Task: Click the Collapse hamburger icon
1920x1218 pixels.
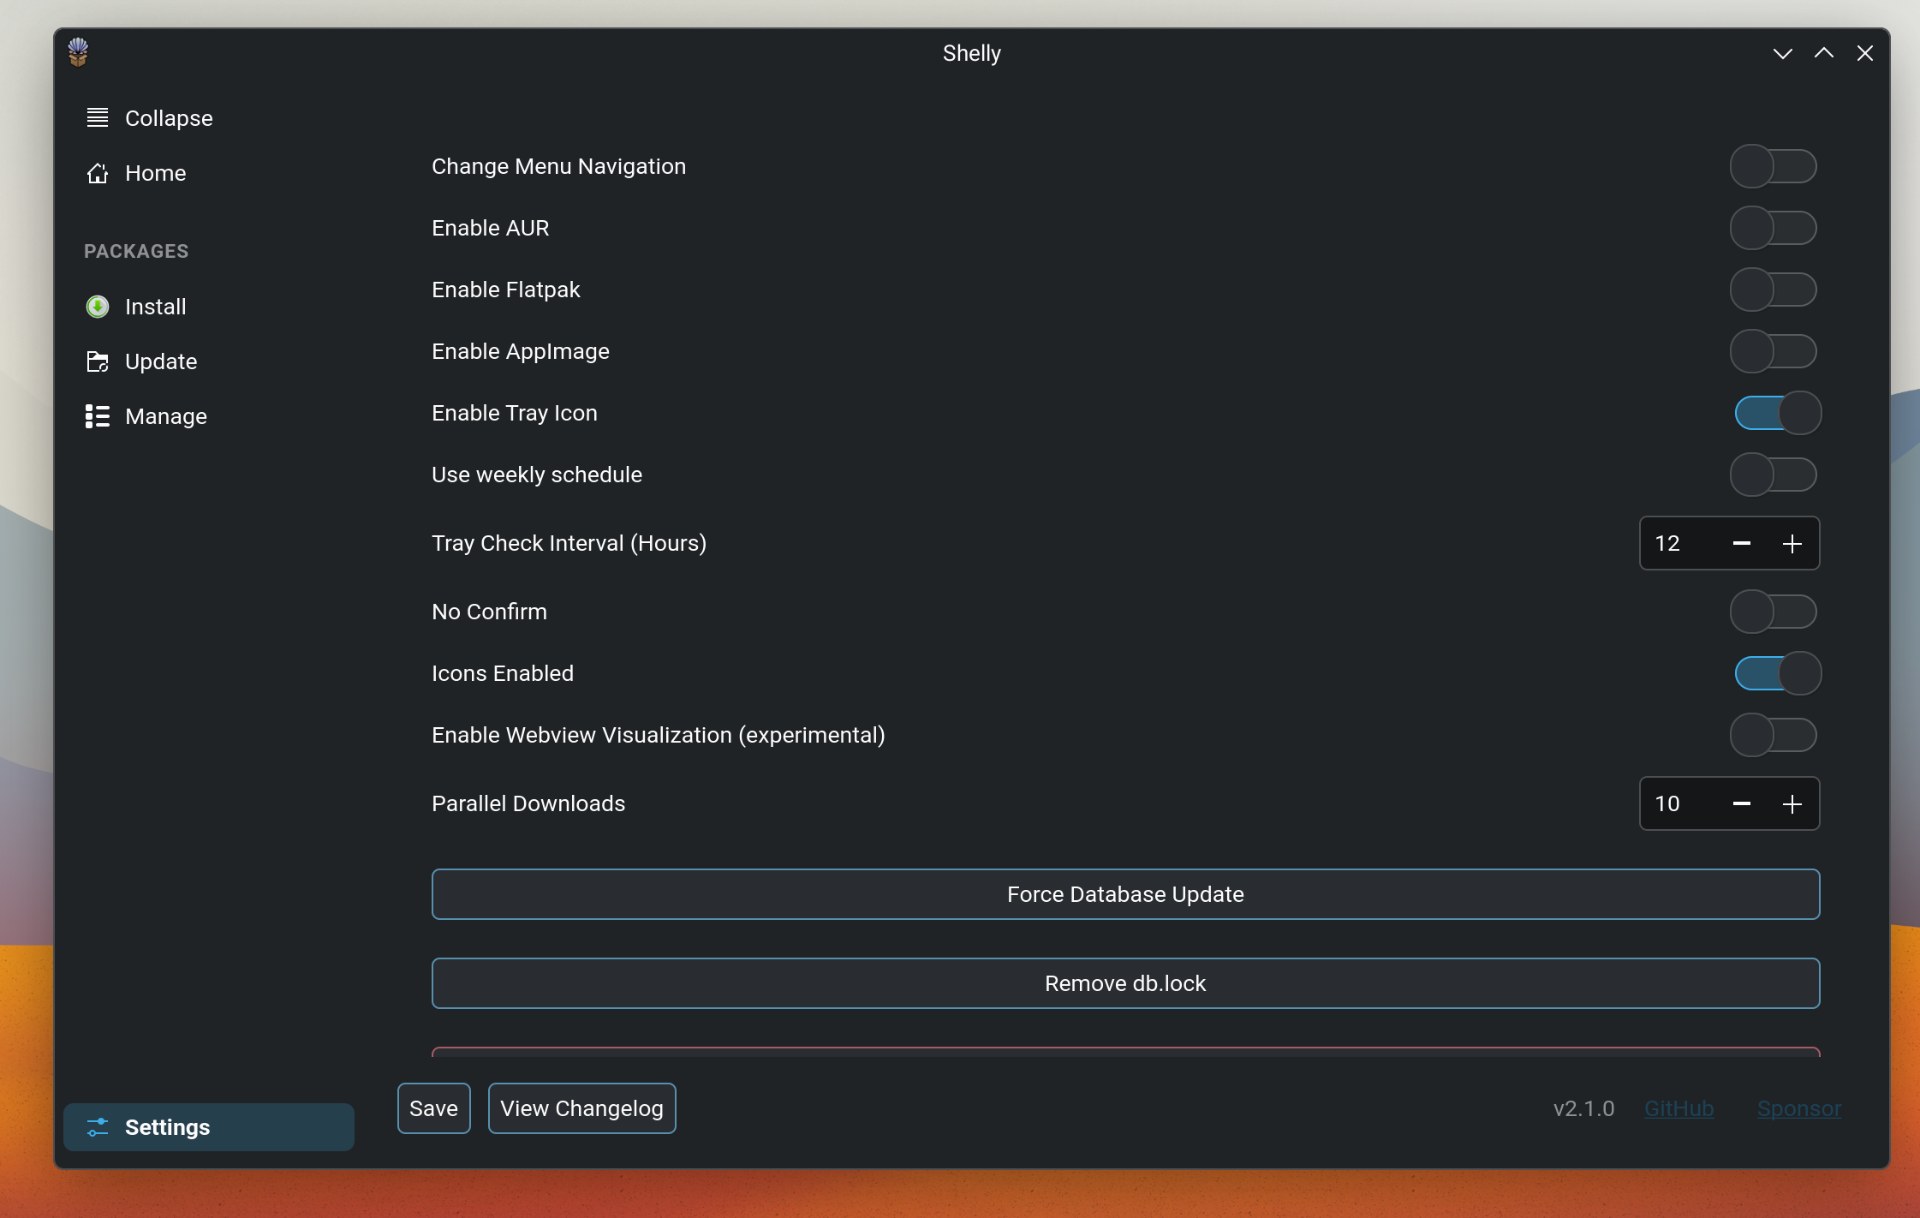Action: [97, 118]
